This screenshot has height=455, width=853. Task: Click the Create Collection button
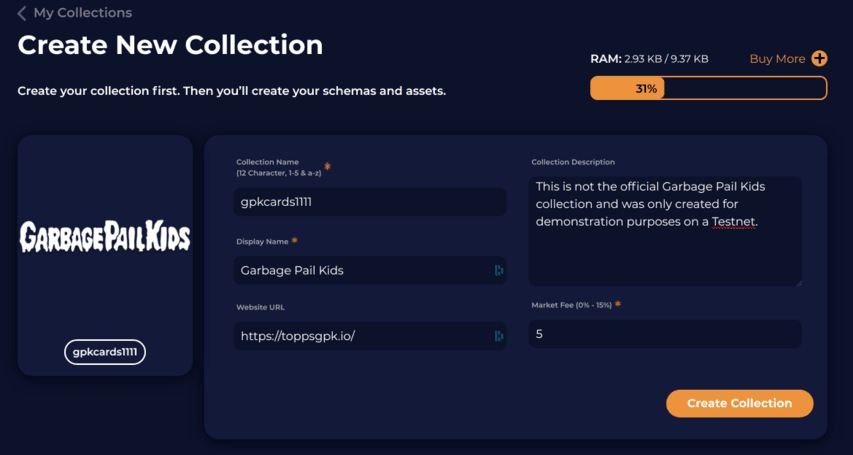point(739,403)
